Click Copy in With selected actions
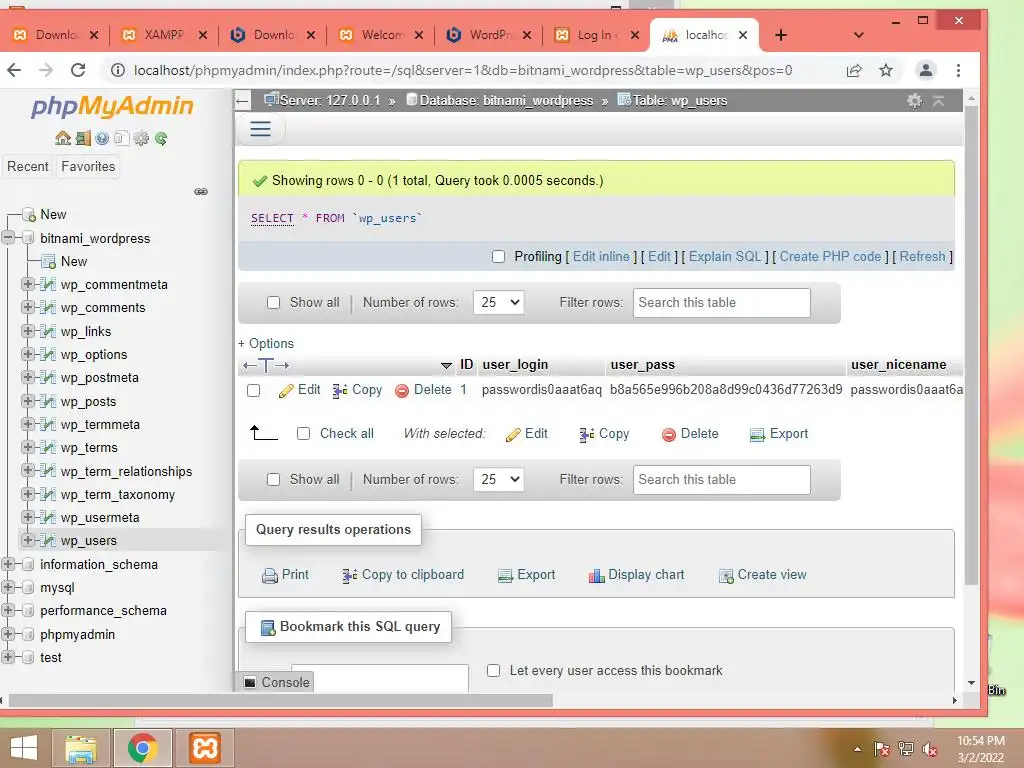The height and width of the screenshot is (768, 1024). click(x=604, y=434)
